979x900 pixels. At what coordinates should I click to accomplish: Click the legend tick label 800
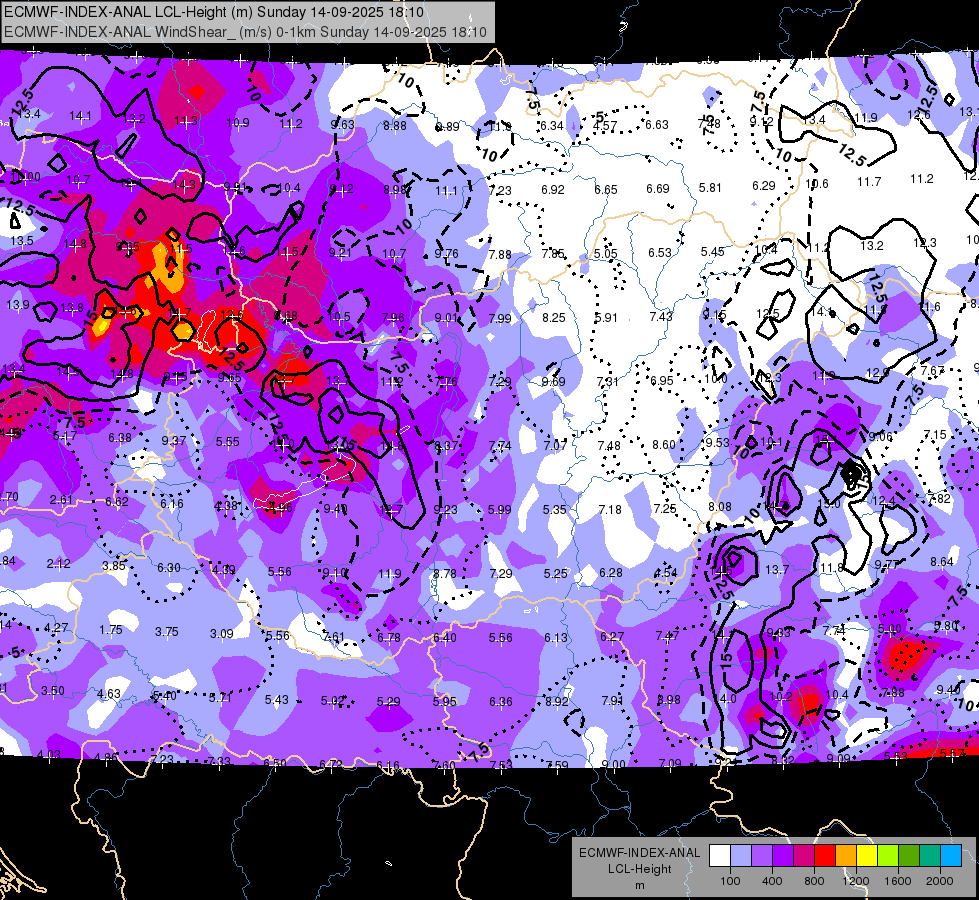[x=814, y=881]
